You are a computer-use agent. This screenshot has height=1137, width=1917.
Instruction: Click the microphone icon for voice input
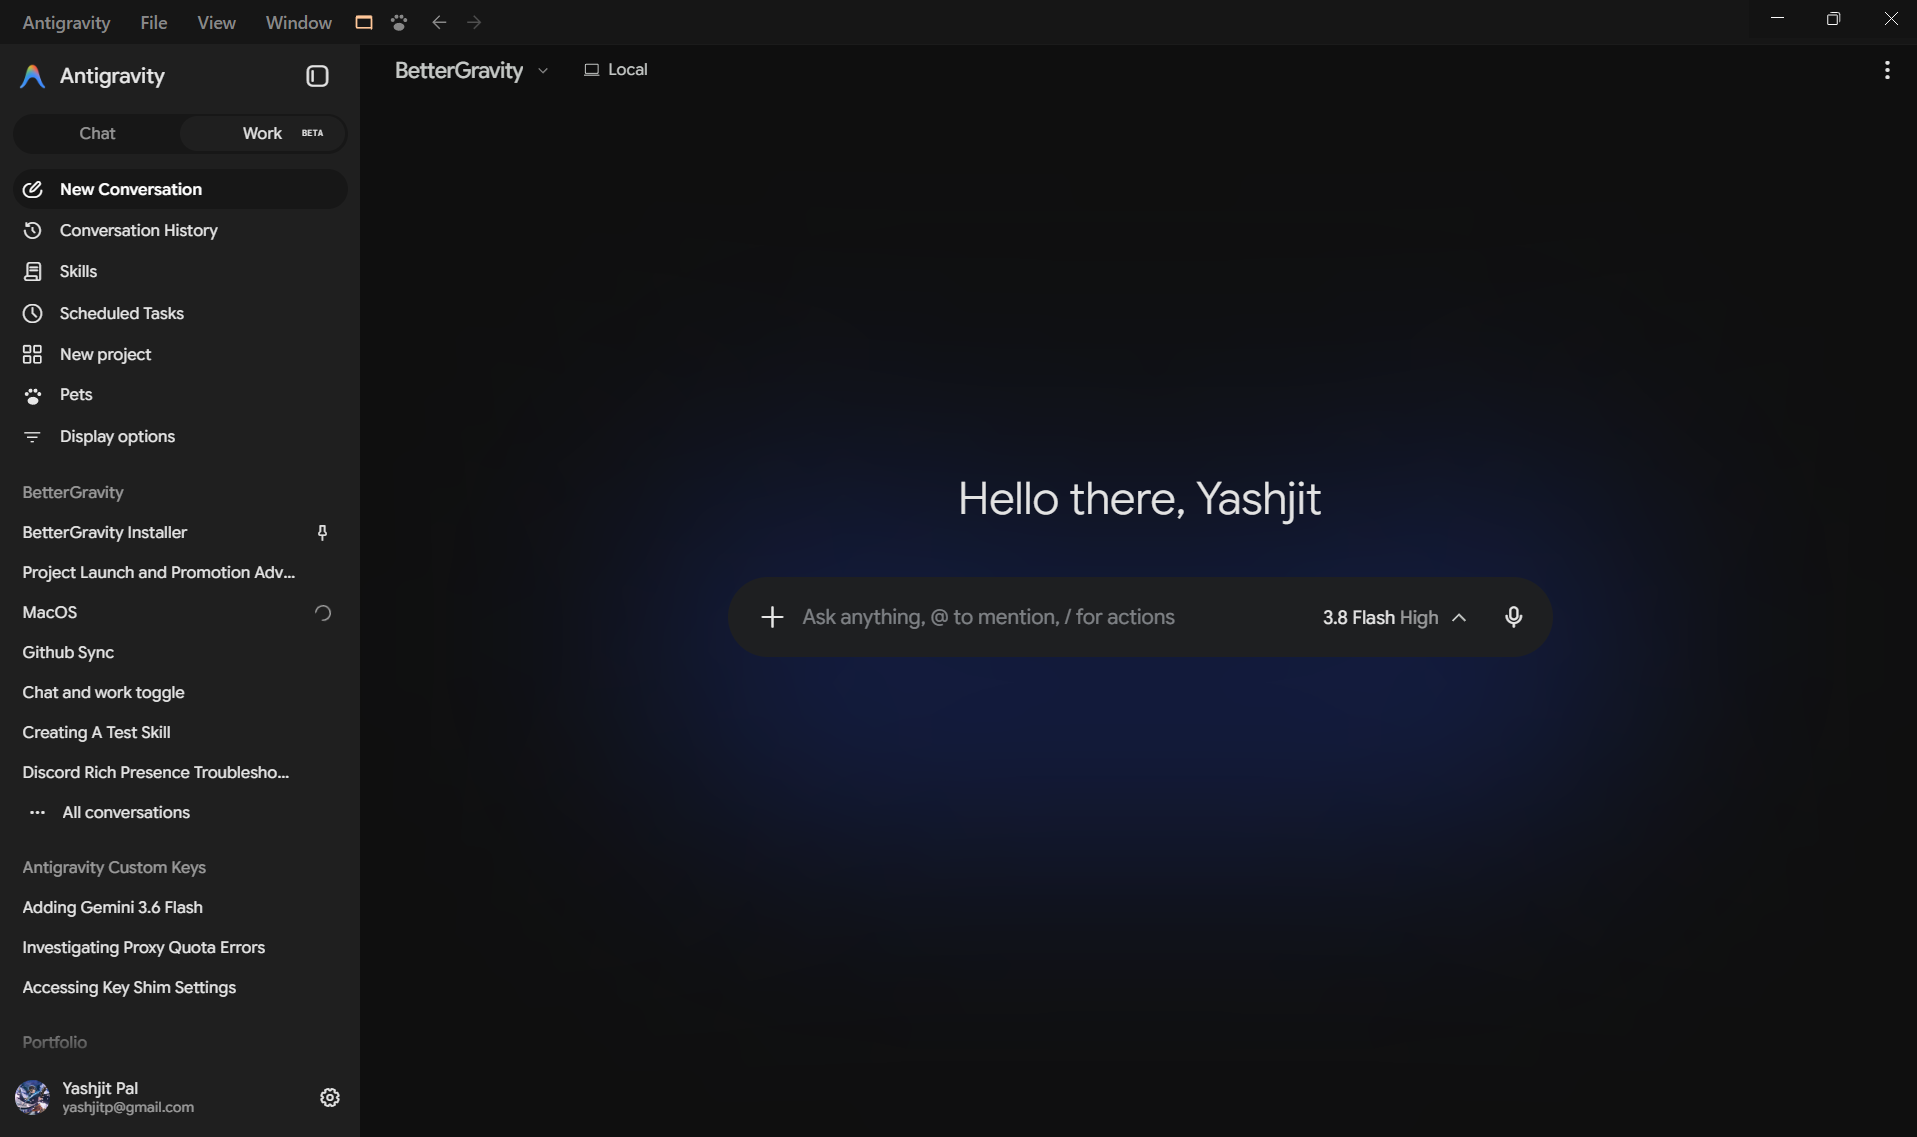click(x=1513, y=617)
